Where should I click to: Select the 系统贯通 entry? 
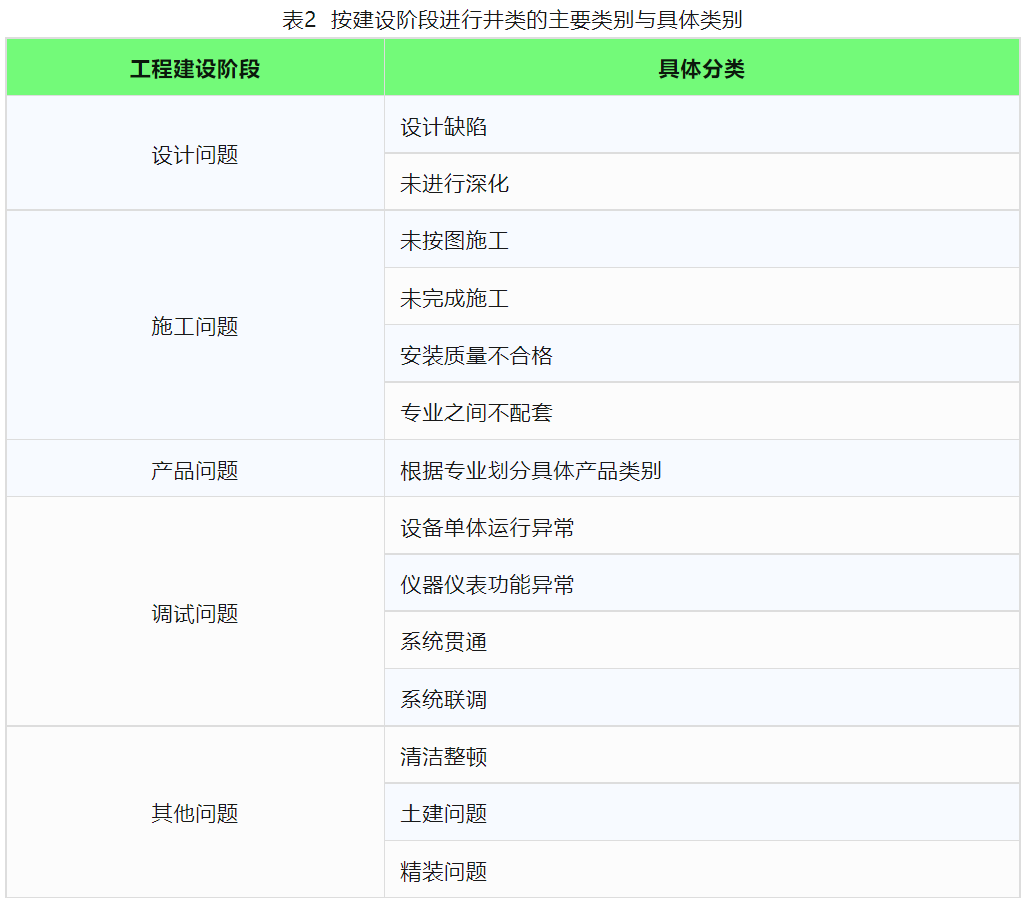pyautogui.click(x=444, y=642)
